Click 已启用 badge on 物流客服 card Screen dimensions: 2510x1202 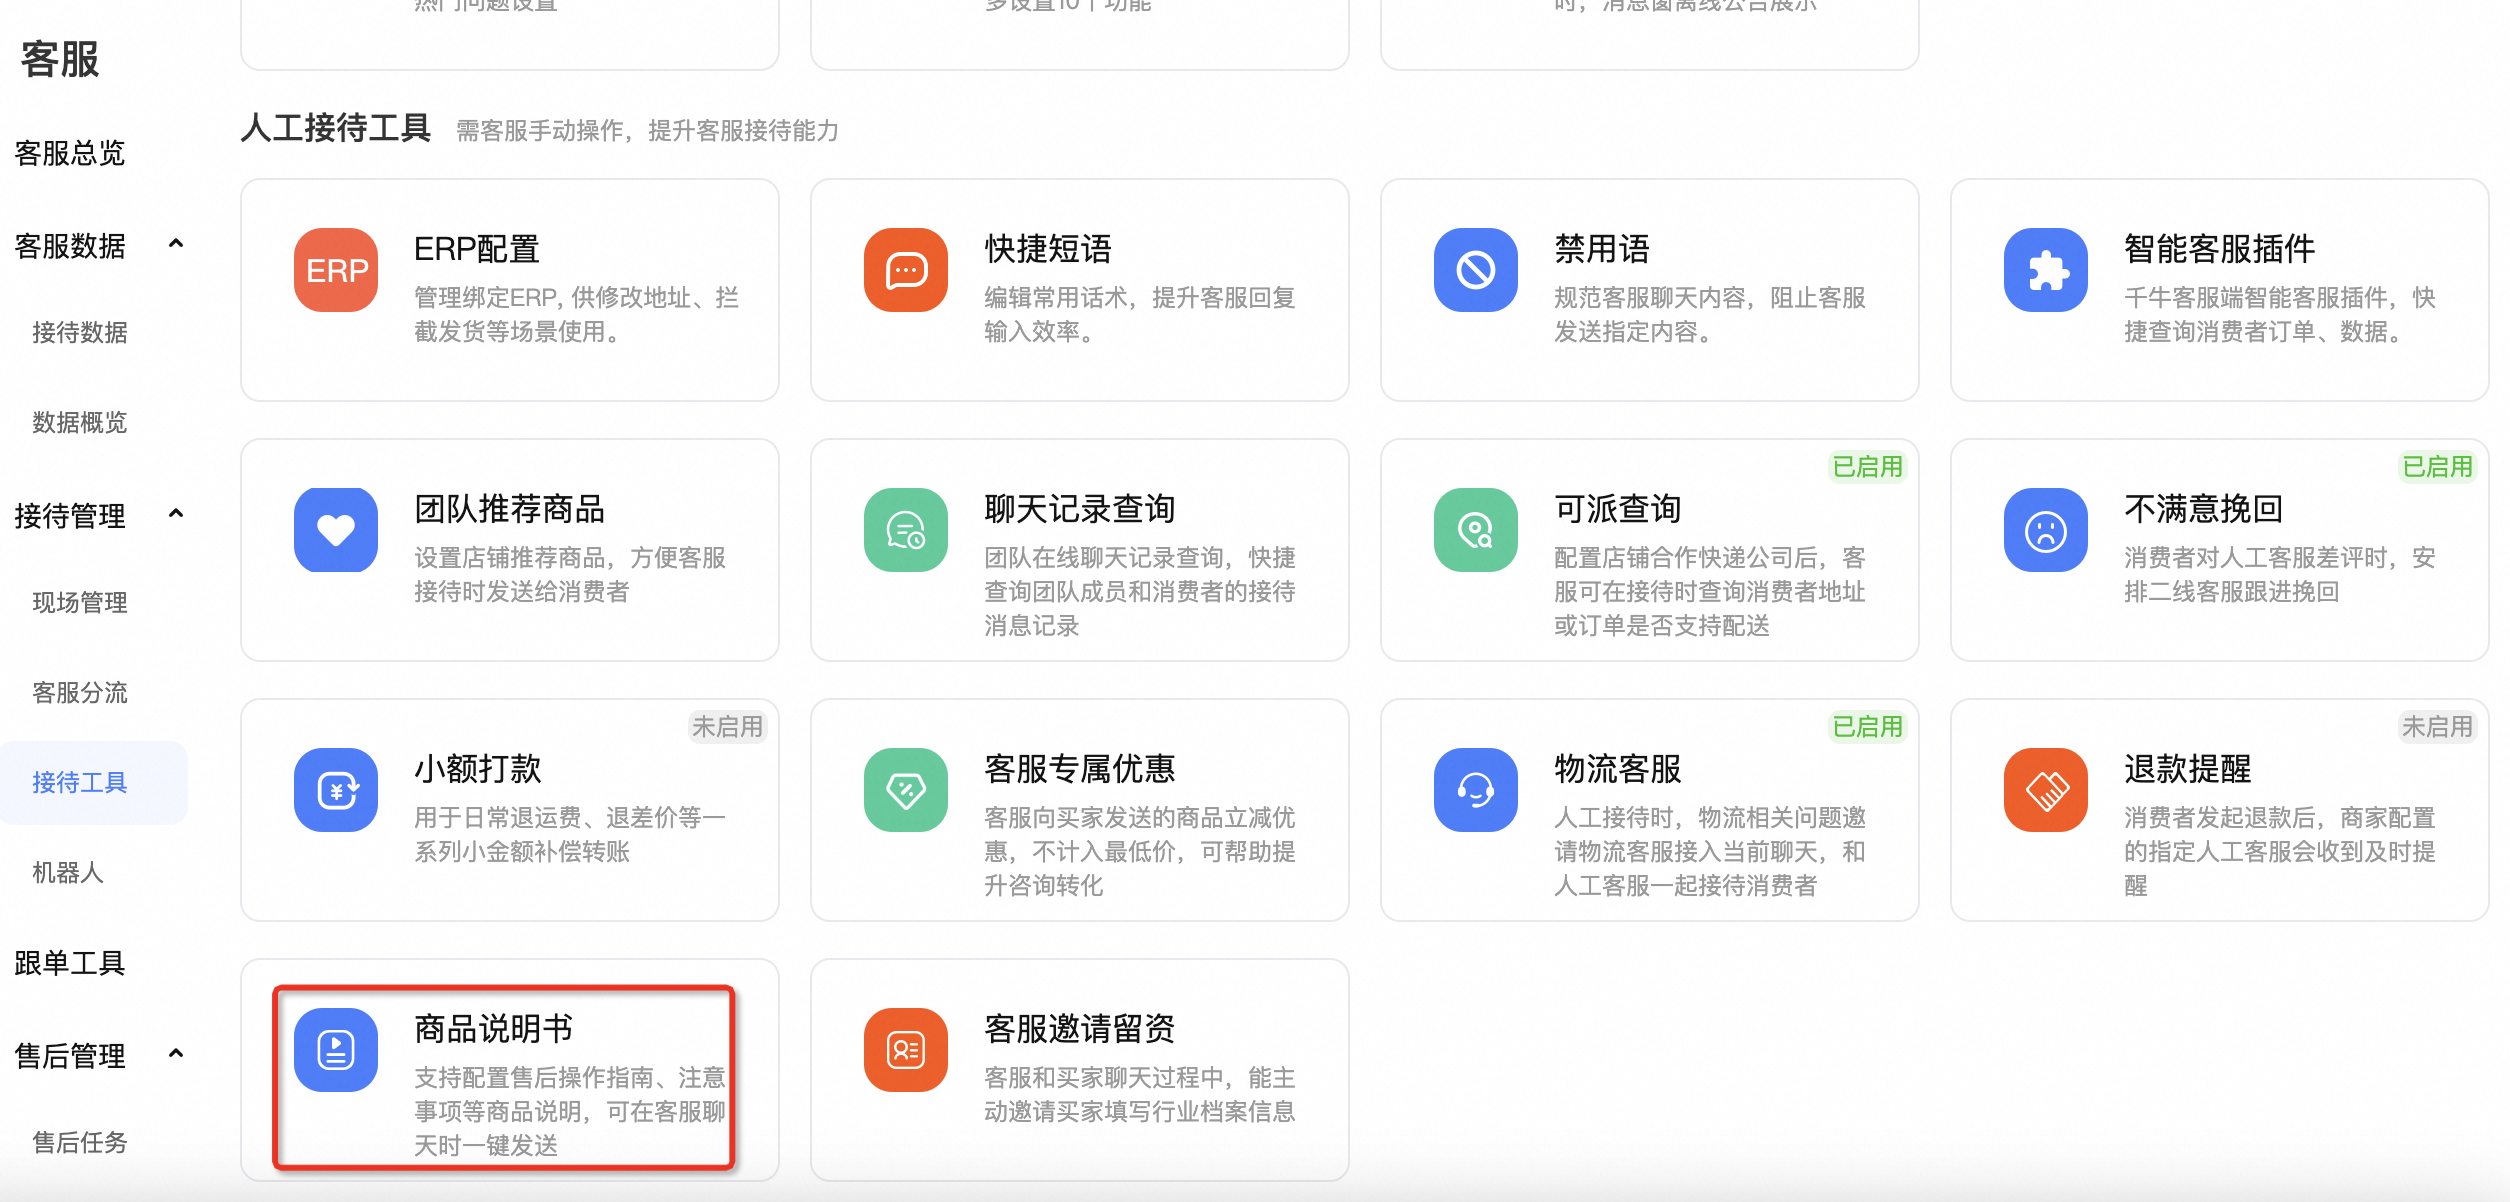coord(1867,727)
